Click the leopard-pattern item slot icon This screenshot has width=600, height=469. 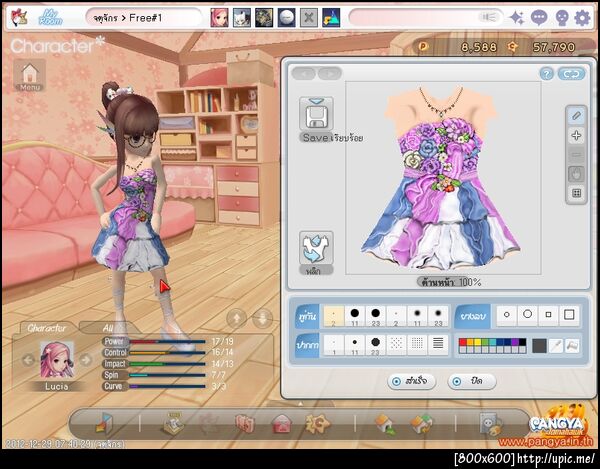264,18
